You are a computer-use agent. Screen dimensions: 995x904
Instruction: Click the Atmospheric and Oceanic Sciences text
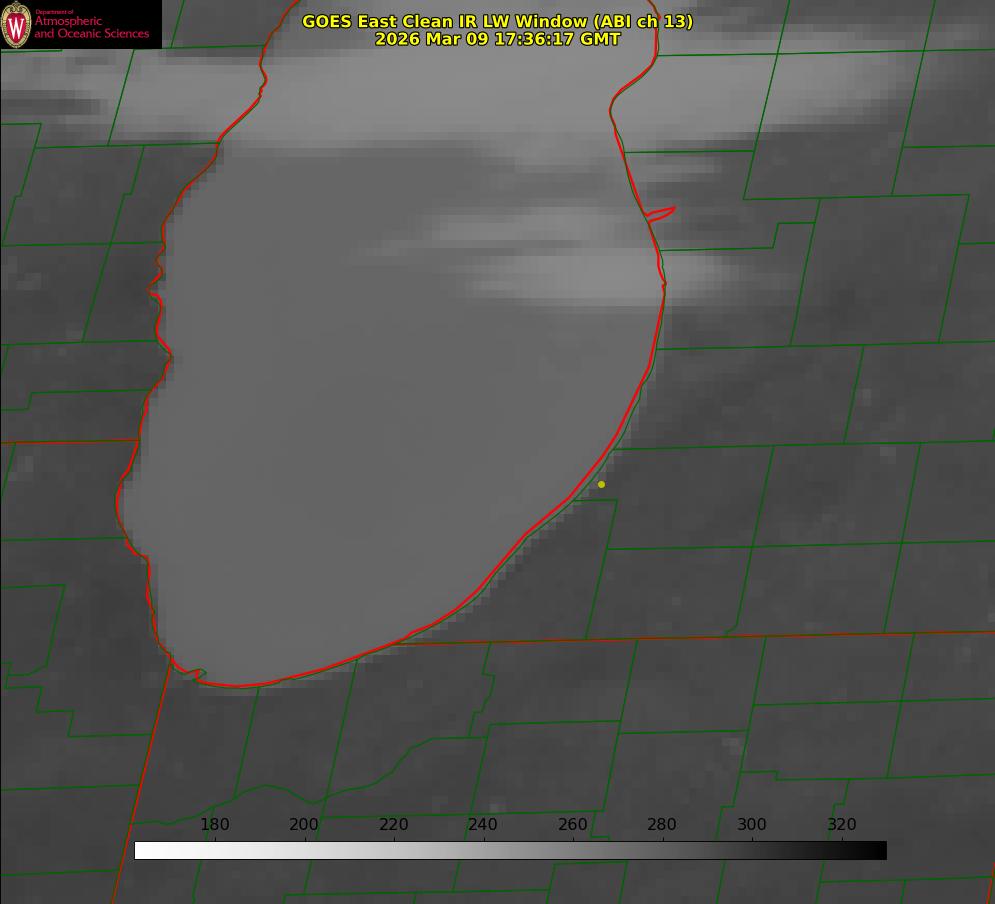pyautogui.click(x=91, y=27)
